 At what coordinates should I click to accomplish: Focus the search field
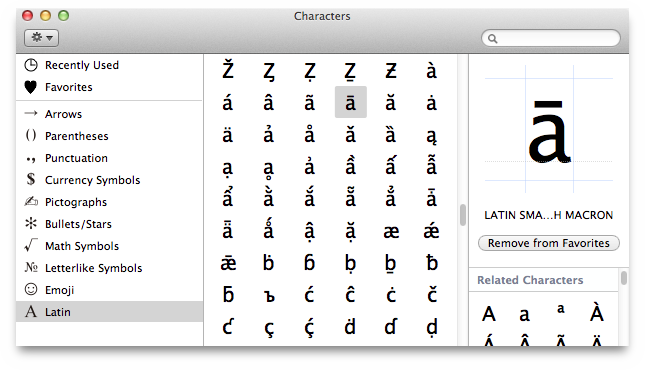pyautogui.click(x=551, y=38)
